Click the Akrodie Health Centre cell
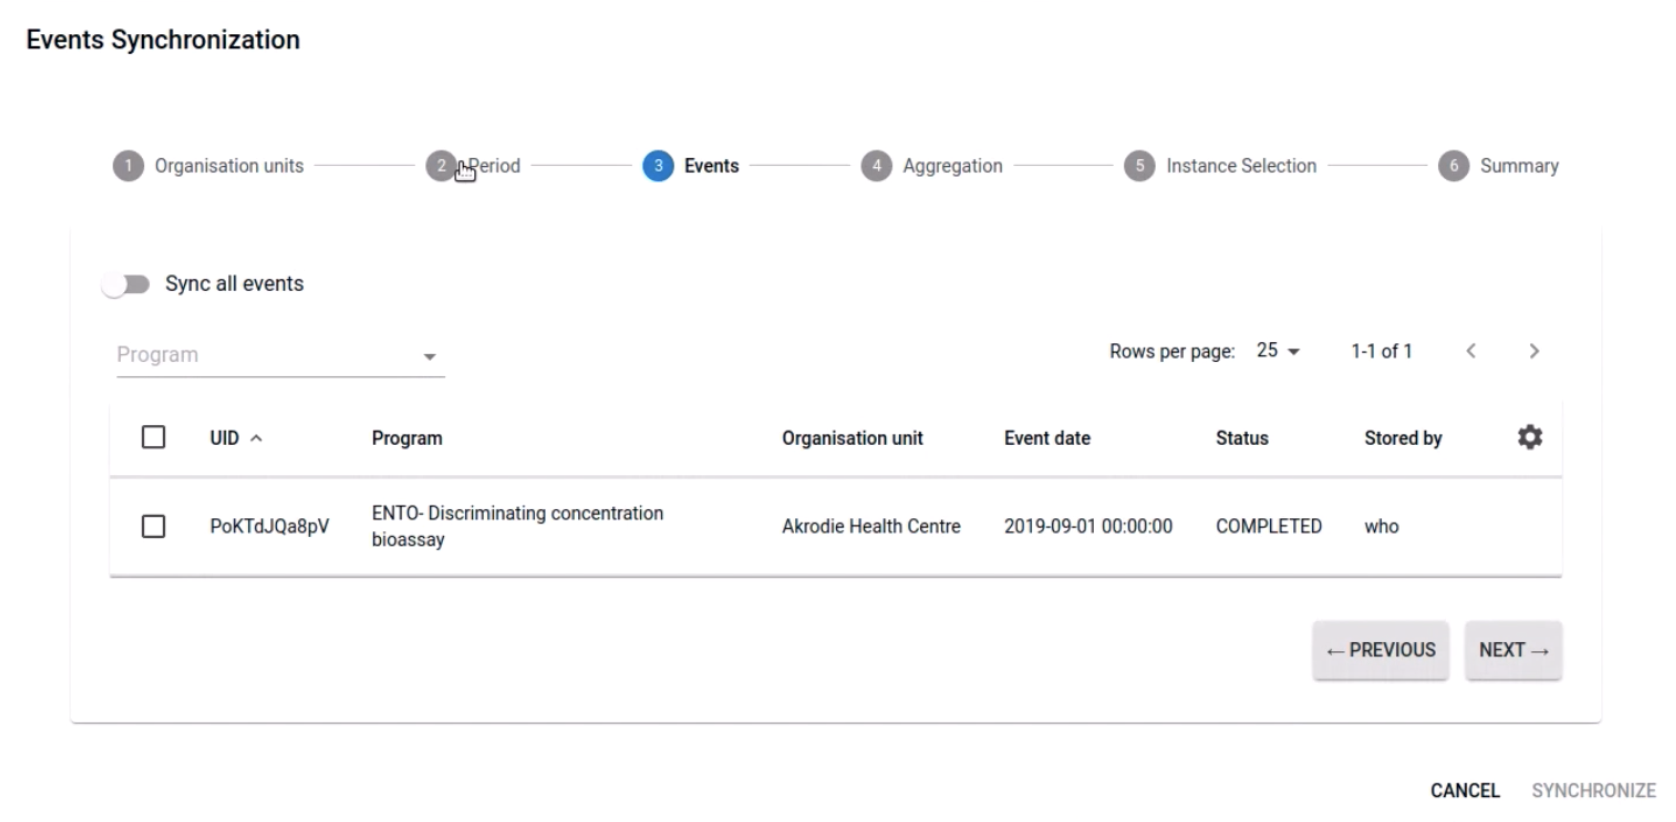 point(871,526)
